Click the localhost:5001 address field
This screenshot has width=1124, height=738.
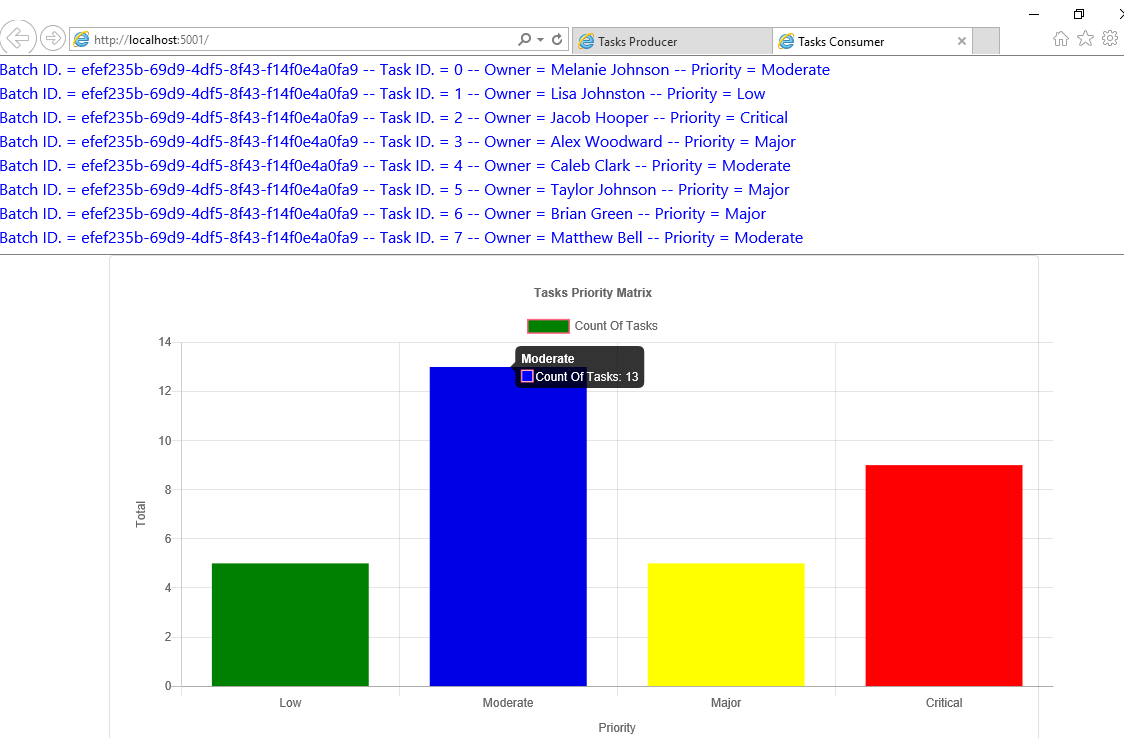tap(300, 40)
